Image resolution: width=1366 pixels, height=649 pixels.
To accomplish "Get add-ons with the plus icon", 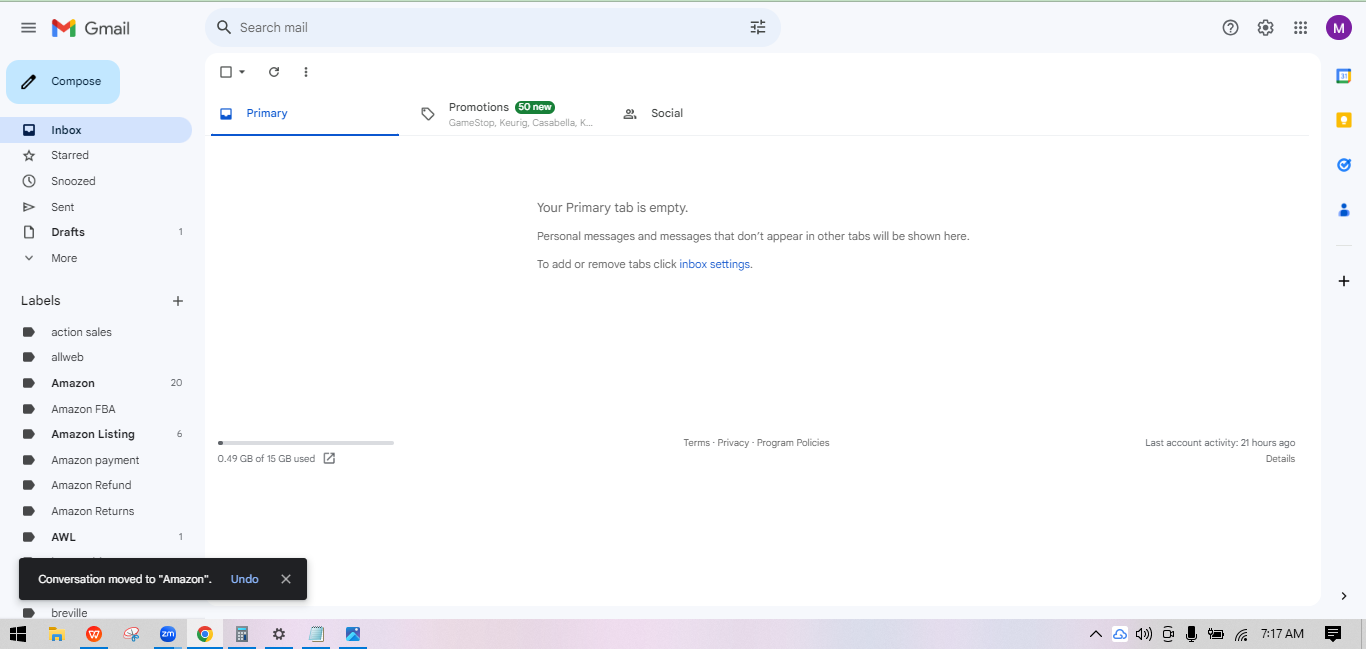I will click(1344, 281).
